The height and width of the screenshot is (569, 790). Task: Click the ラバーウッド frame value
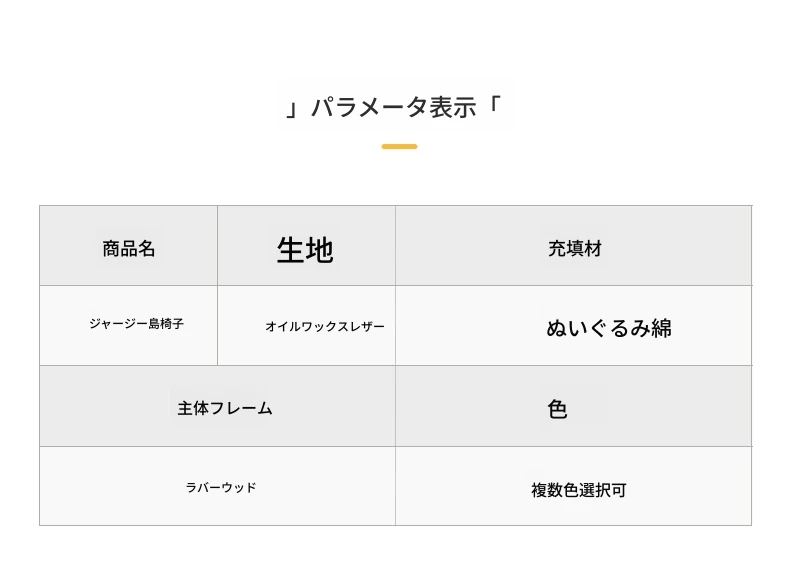pyautogui.click(x=221, y=488)
